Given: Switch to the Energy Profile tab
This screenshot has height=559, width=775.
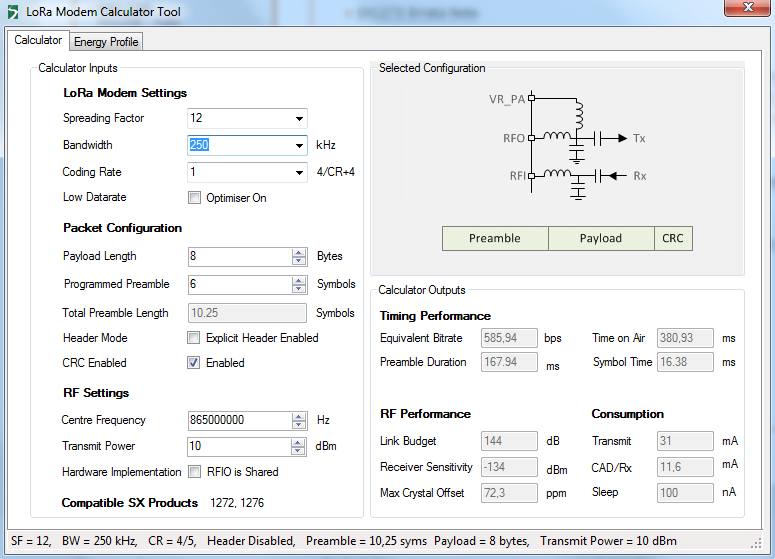Looking at the screenshot, I should 106,42.
